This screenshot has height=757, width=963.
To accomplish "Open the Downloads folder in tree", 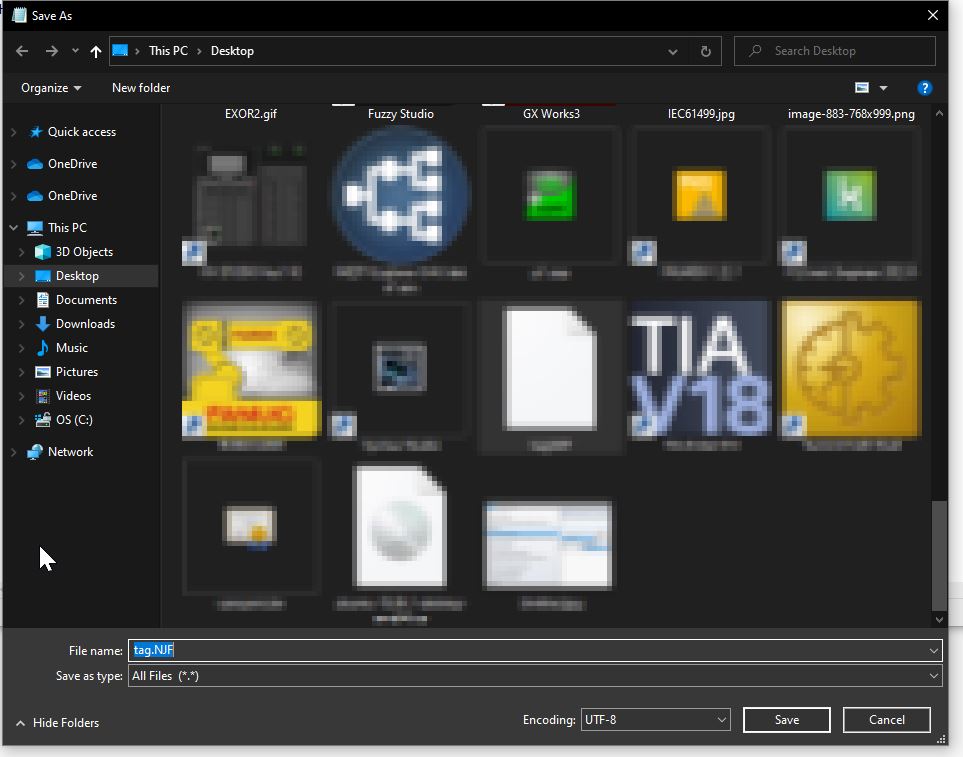I will click(x=85, y=324).
